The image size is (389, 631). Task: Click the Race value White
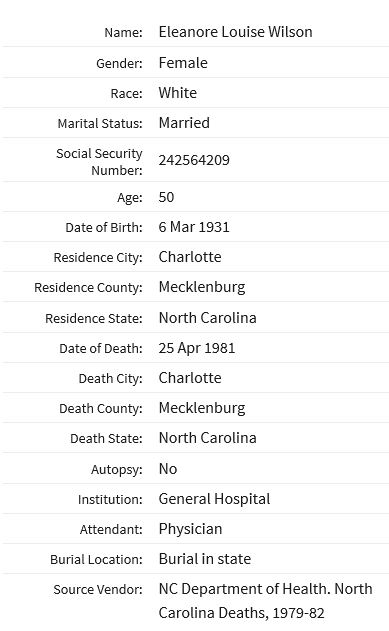(x=178, y=93)
